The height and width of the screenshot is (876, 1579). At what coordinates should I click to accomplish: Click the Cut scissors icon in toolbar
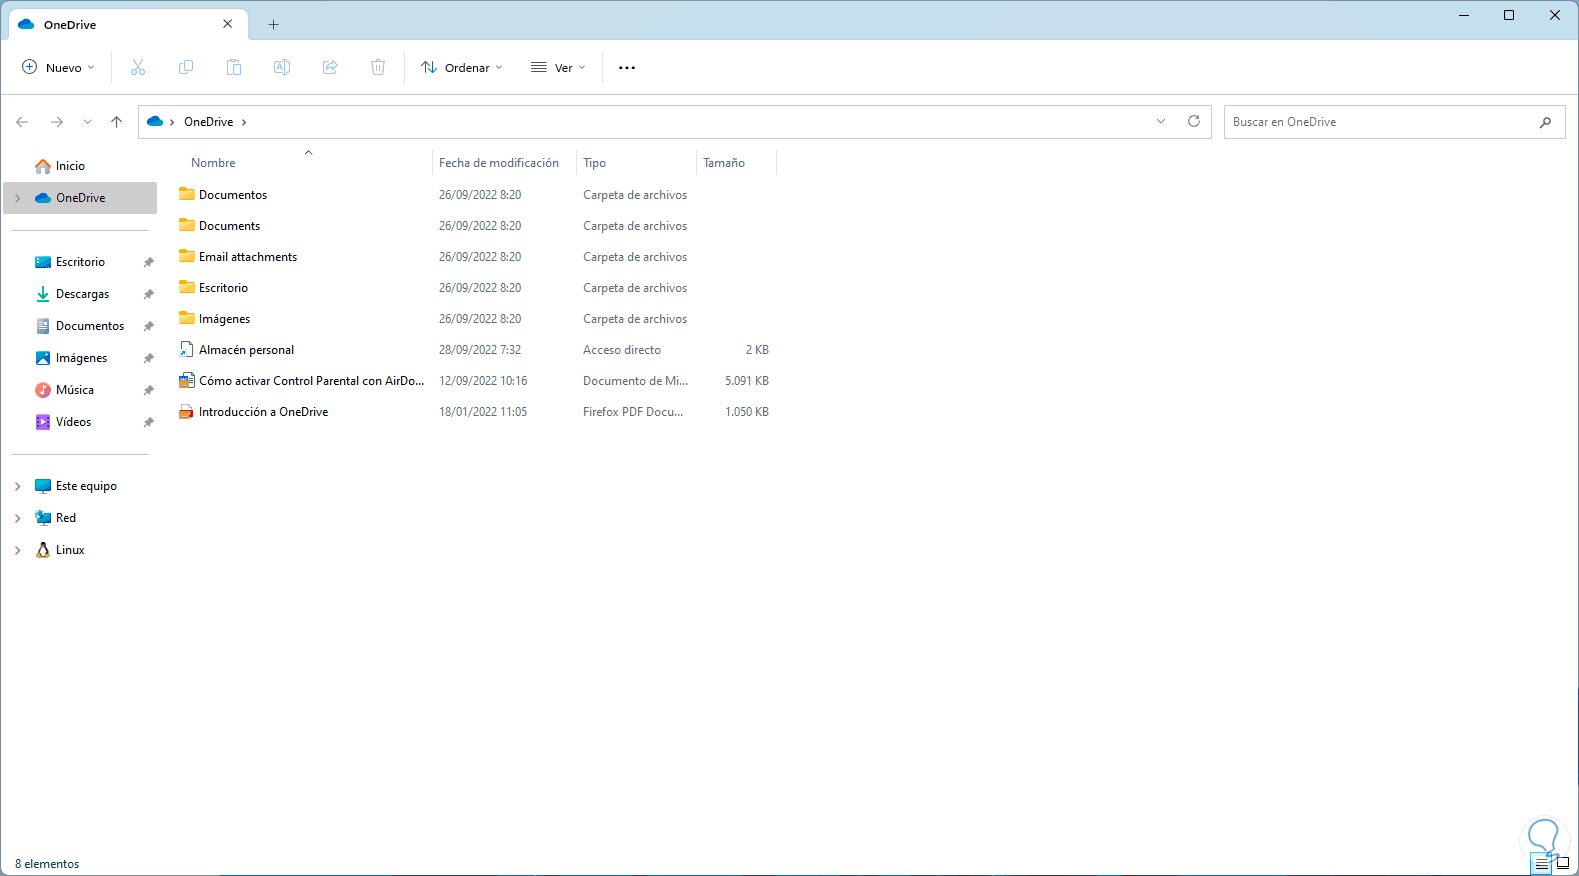click(x=138, y=67)
